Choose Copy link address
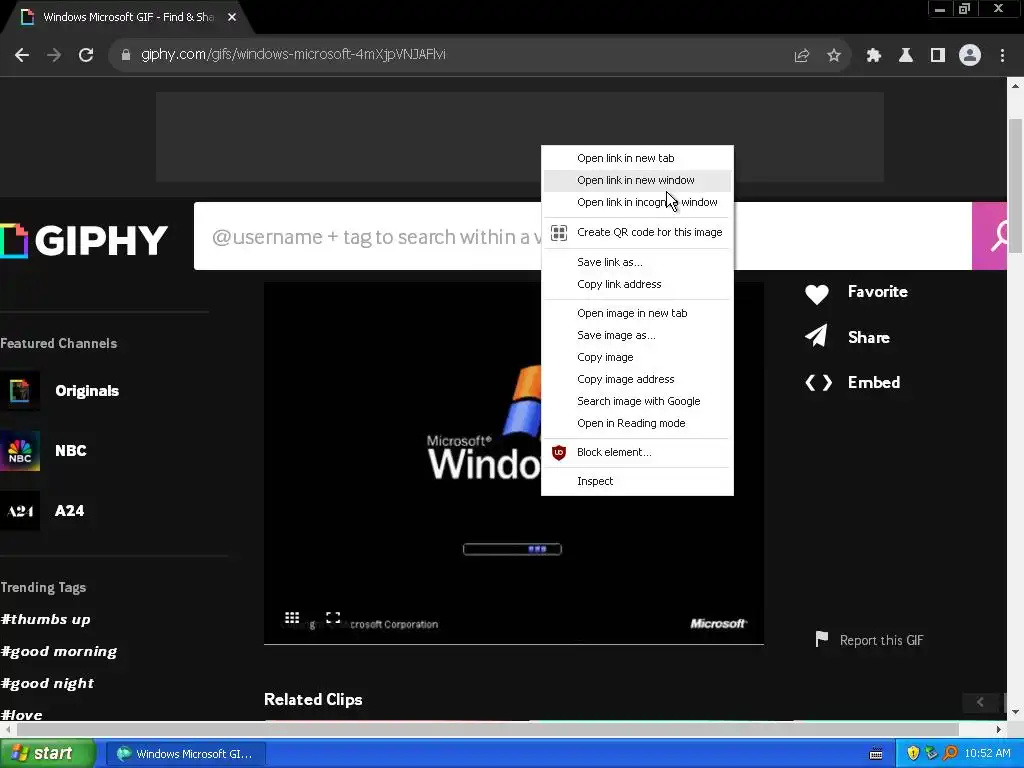Screen dimensions: 1024x768 click(637, 284)
